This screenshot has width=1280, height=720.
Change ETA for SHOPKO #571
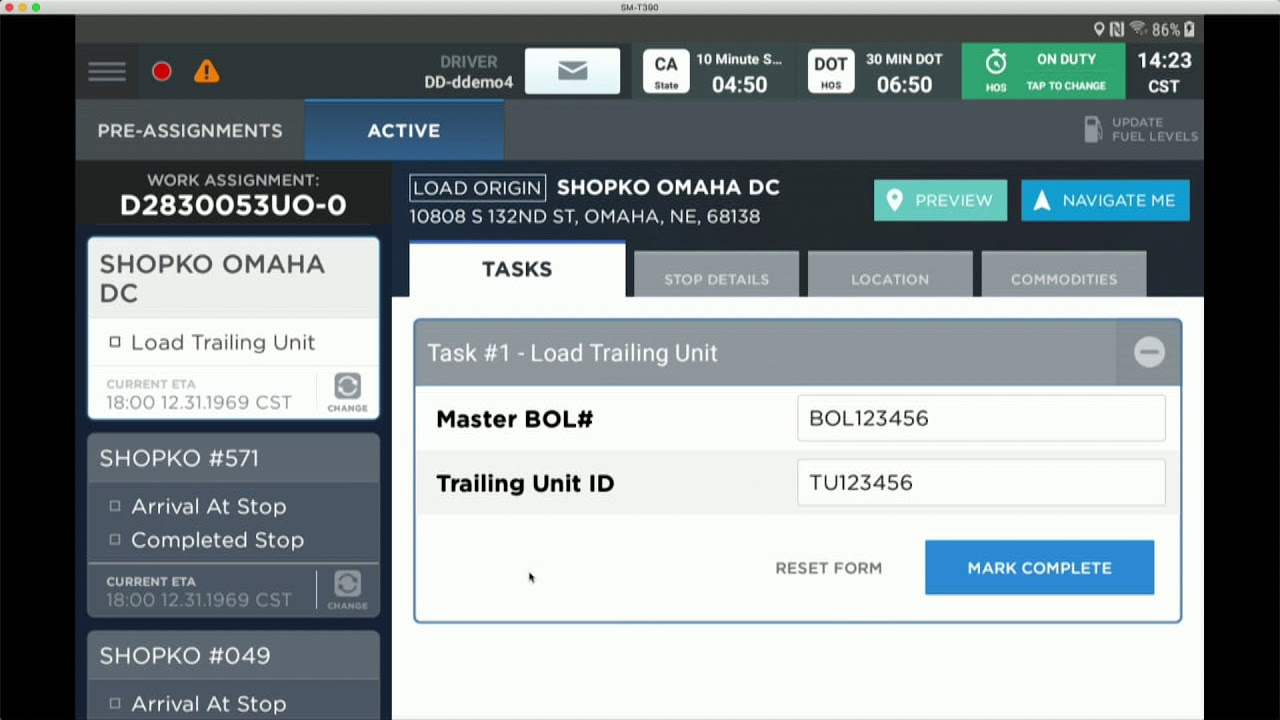tap(347, 590)
